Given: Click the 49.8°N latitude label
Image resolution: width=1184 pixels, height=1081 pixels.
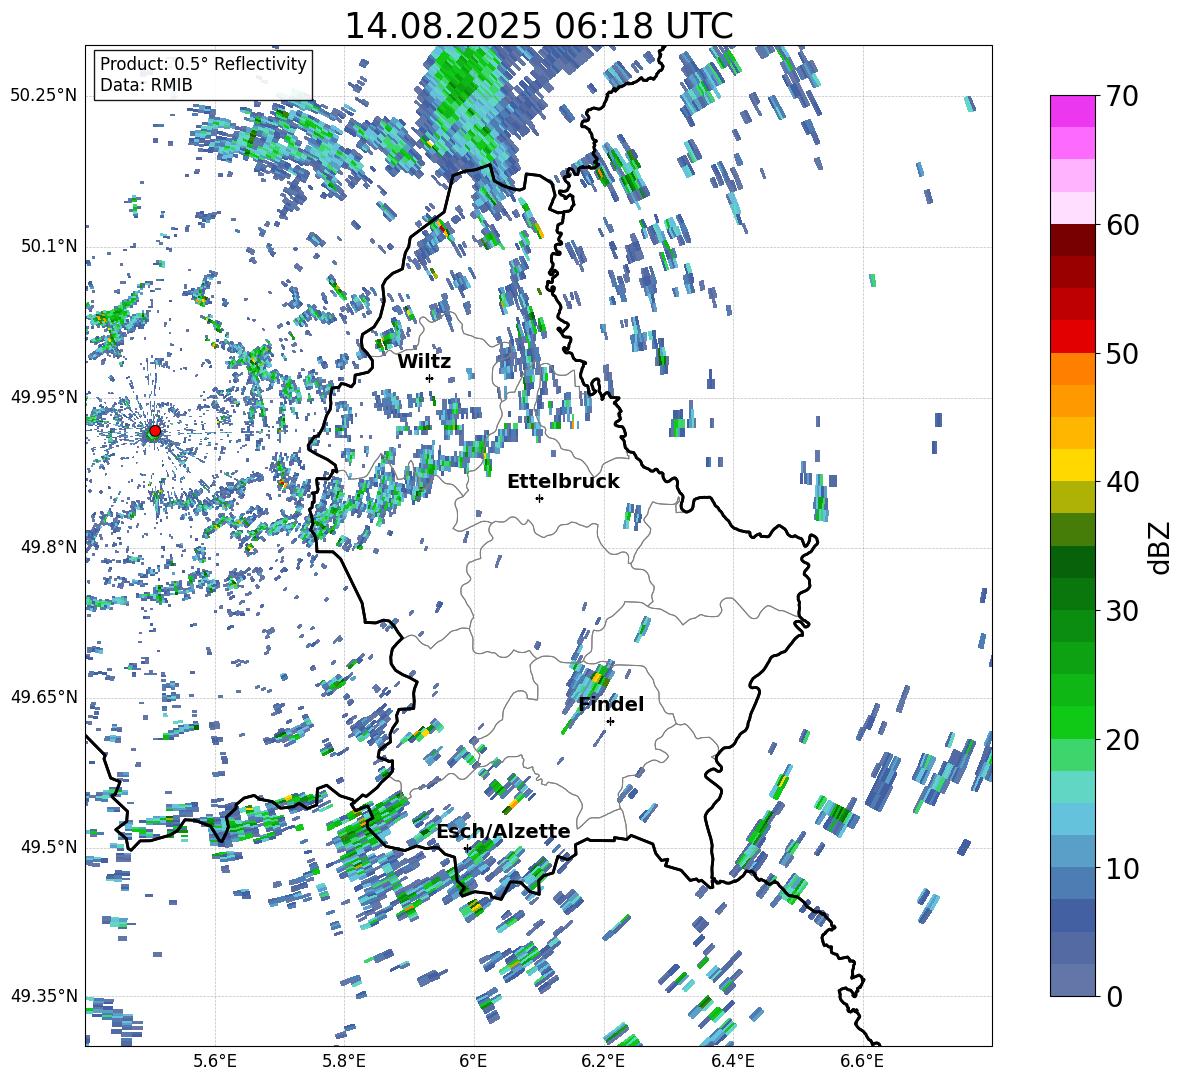Looking at the screenshot, I should pos(48,547).
